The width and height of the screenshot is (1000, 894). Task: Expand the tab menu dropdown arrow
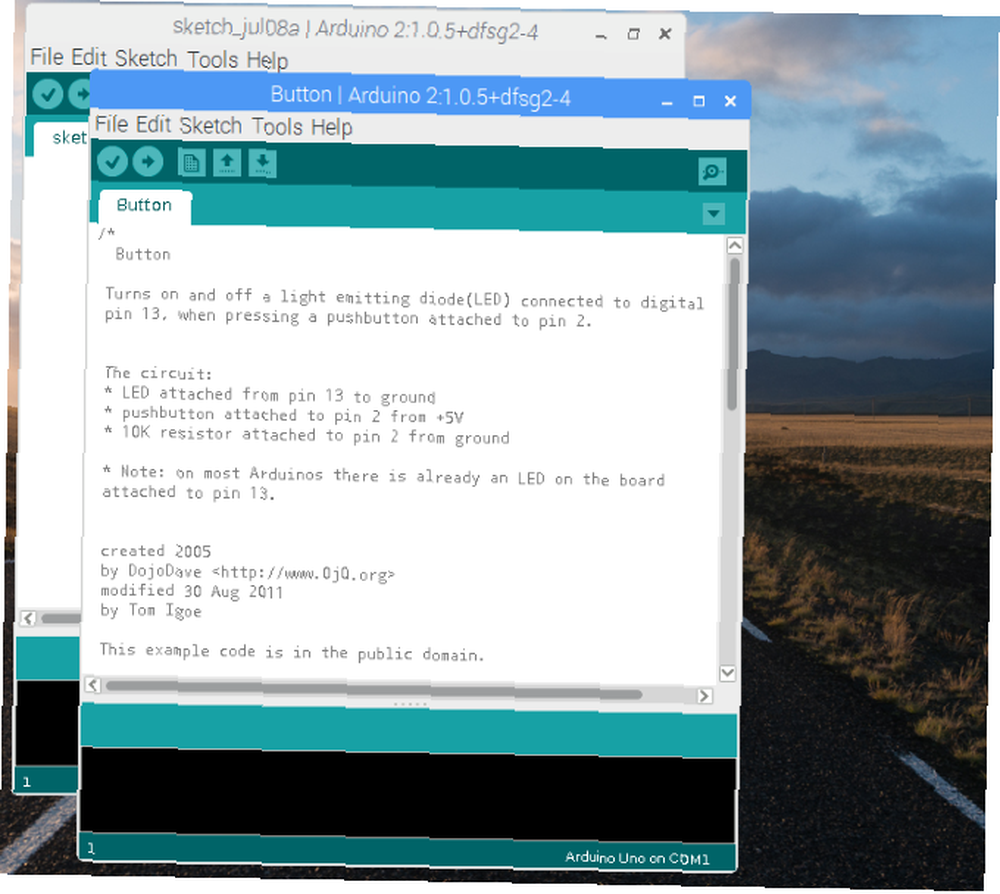click(x=714, y=214)
